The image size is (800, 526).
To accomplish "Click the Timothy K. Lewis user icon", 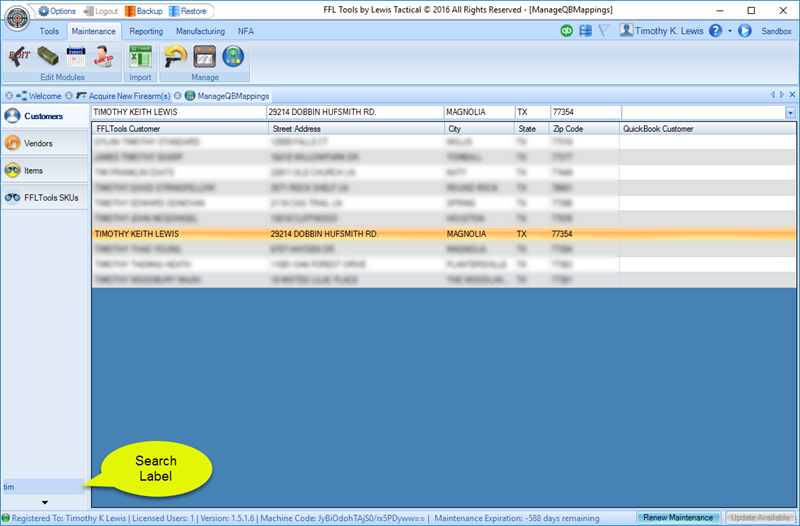I will (626, 30).
